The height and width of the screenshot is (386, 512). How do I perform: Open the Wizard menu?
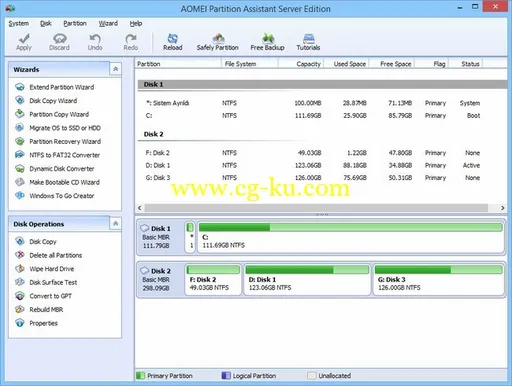click(108, 23)
